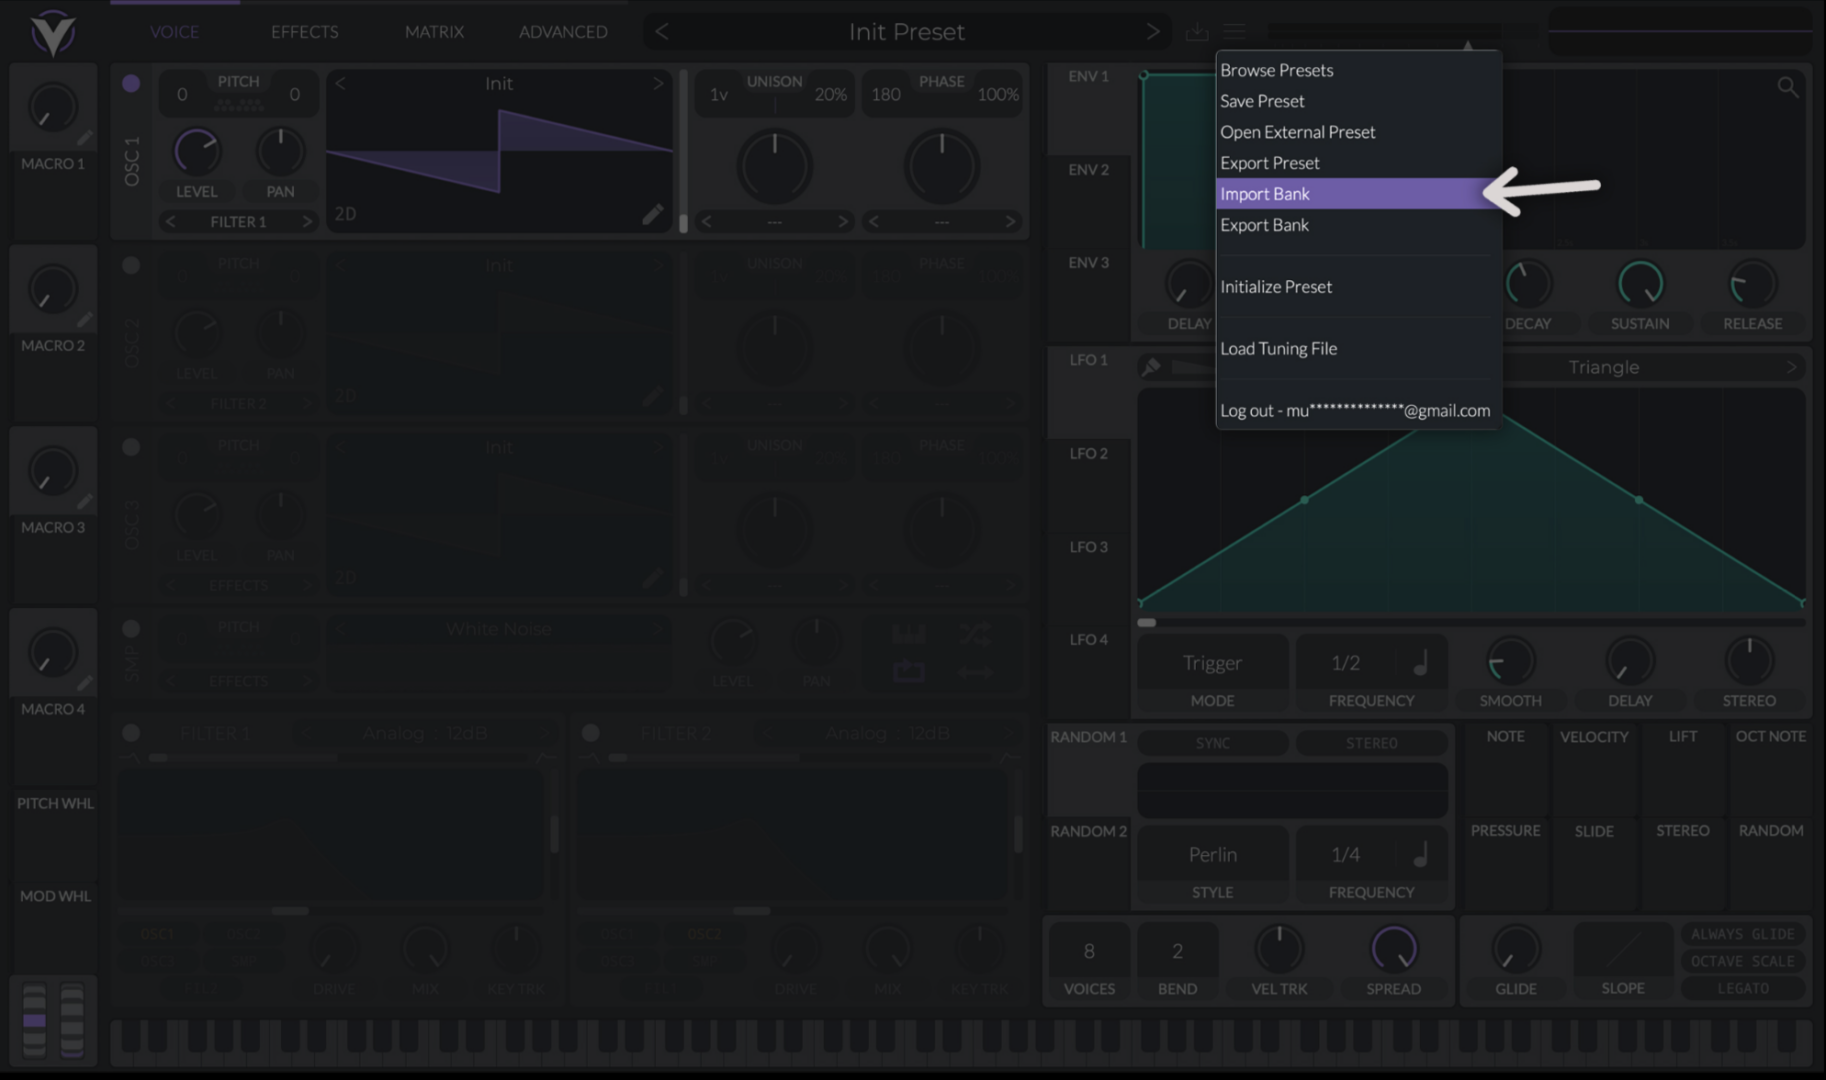The height and width of the screenshot is (1080, 1826).
Task: Click the phase slider under the LFO graph
Action: click(1147, 623)
